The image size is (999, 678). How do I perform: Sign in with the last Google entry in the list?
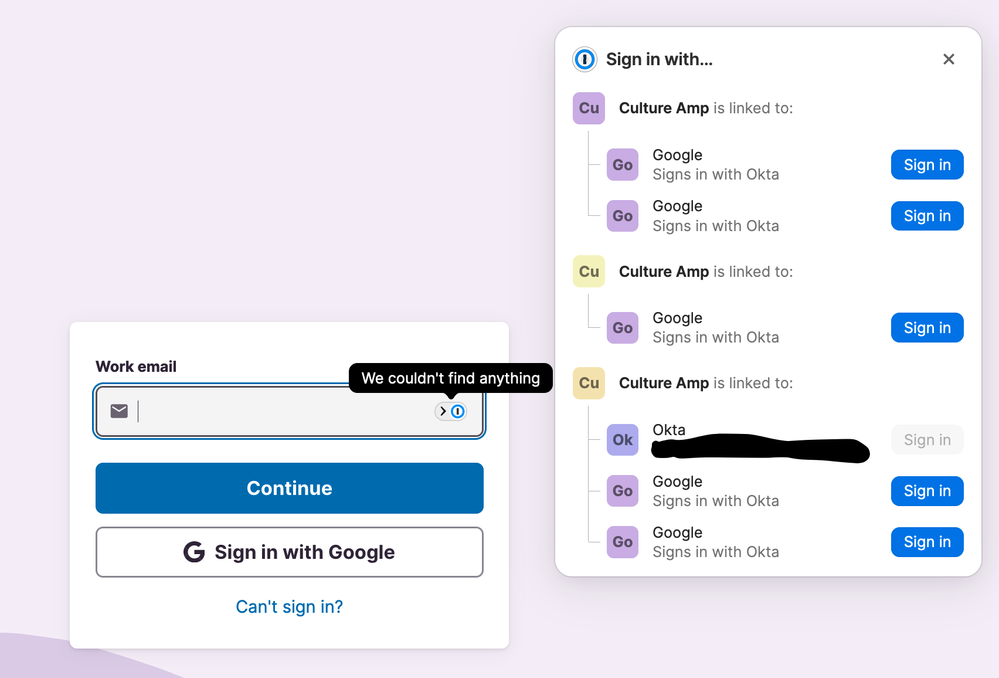click(927, 542)
